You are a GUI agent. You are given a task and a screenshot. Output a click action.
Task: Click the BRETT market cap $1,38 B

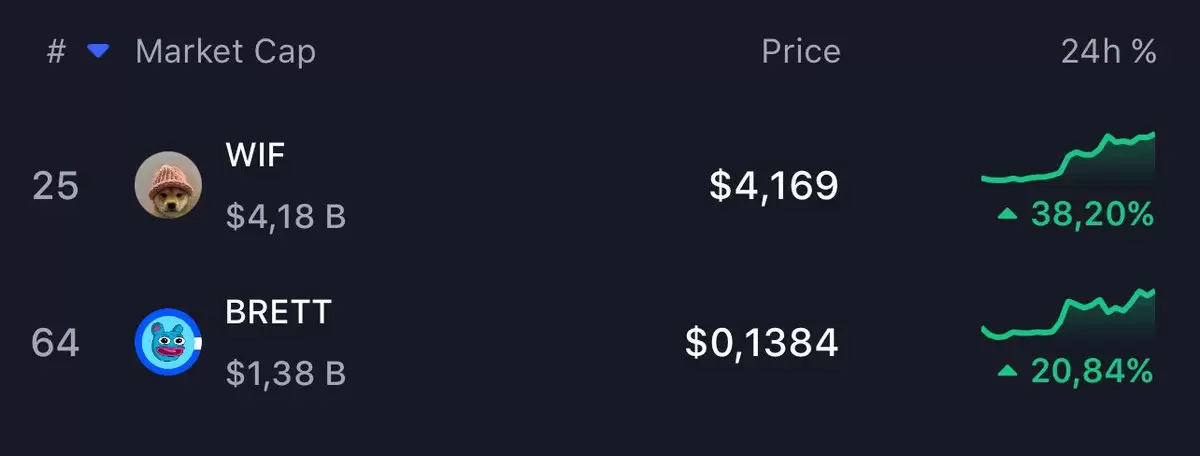pyautogui.click(x=285, y=374)
